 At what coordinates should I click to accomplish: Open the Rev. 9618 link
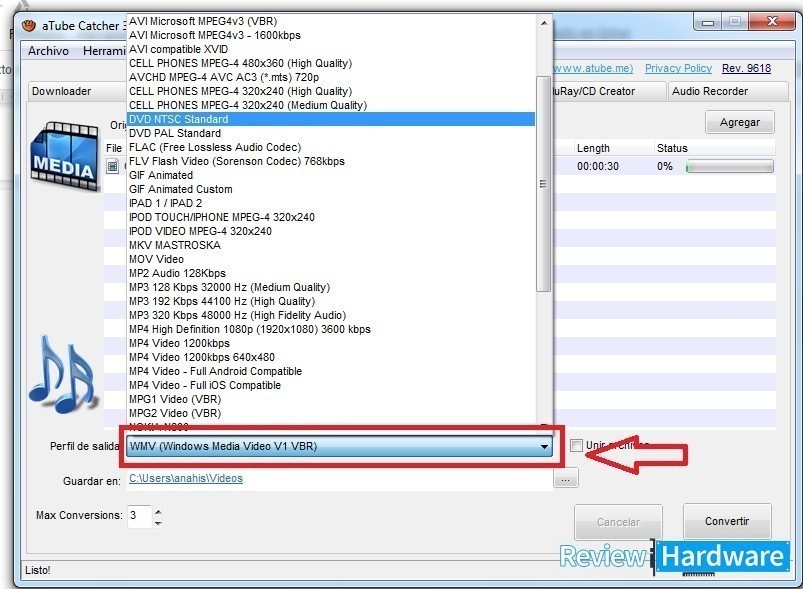click(746, 68)
